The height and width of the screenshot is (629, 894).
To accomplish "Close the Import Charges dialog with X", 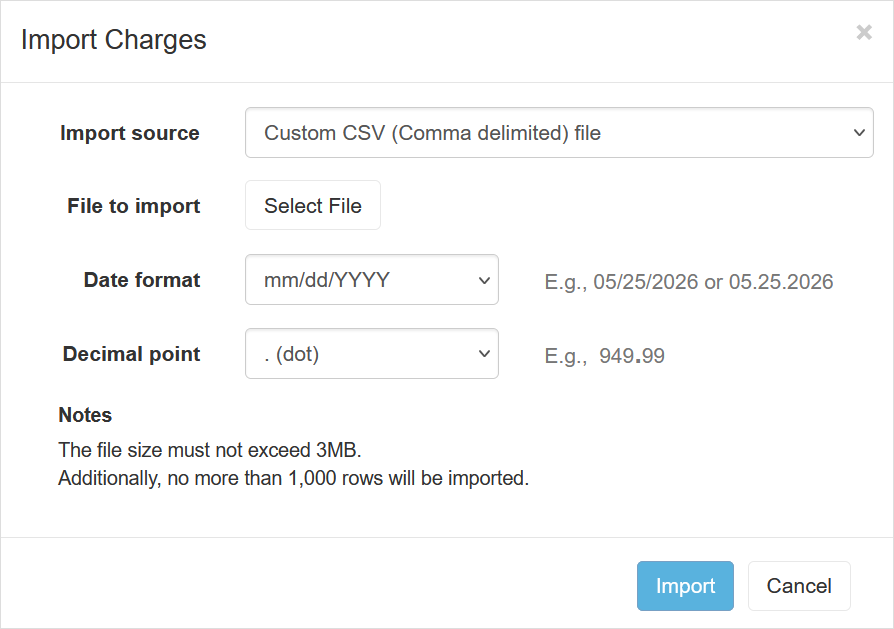I will pos(864,33).
